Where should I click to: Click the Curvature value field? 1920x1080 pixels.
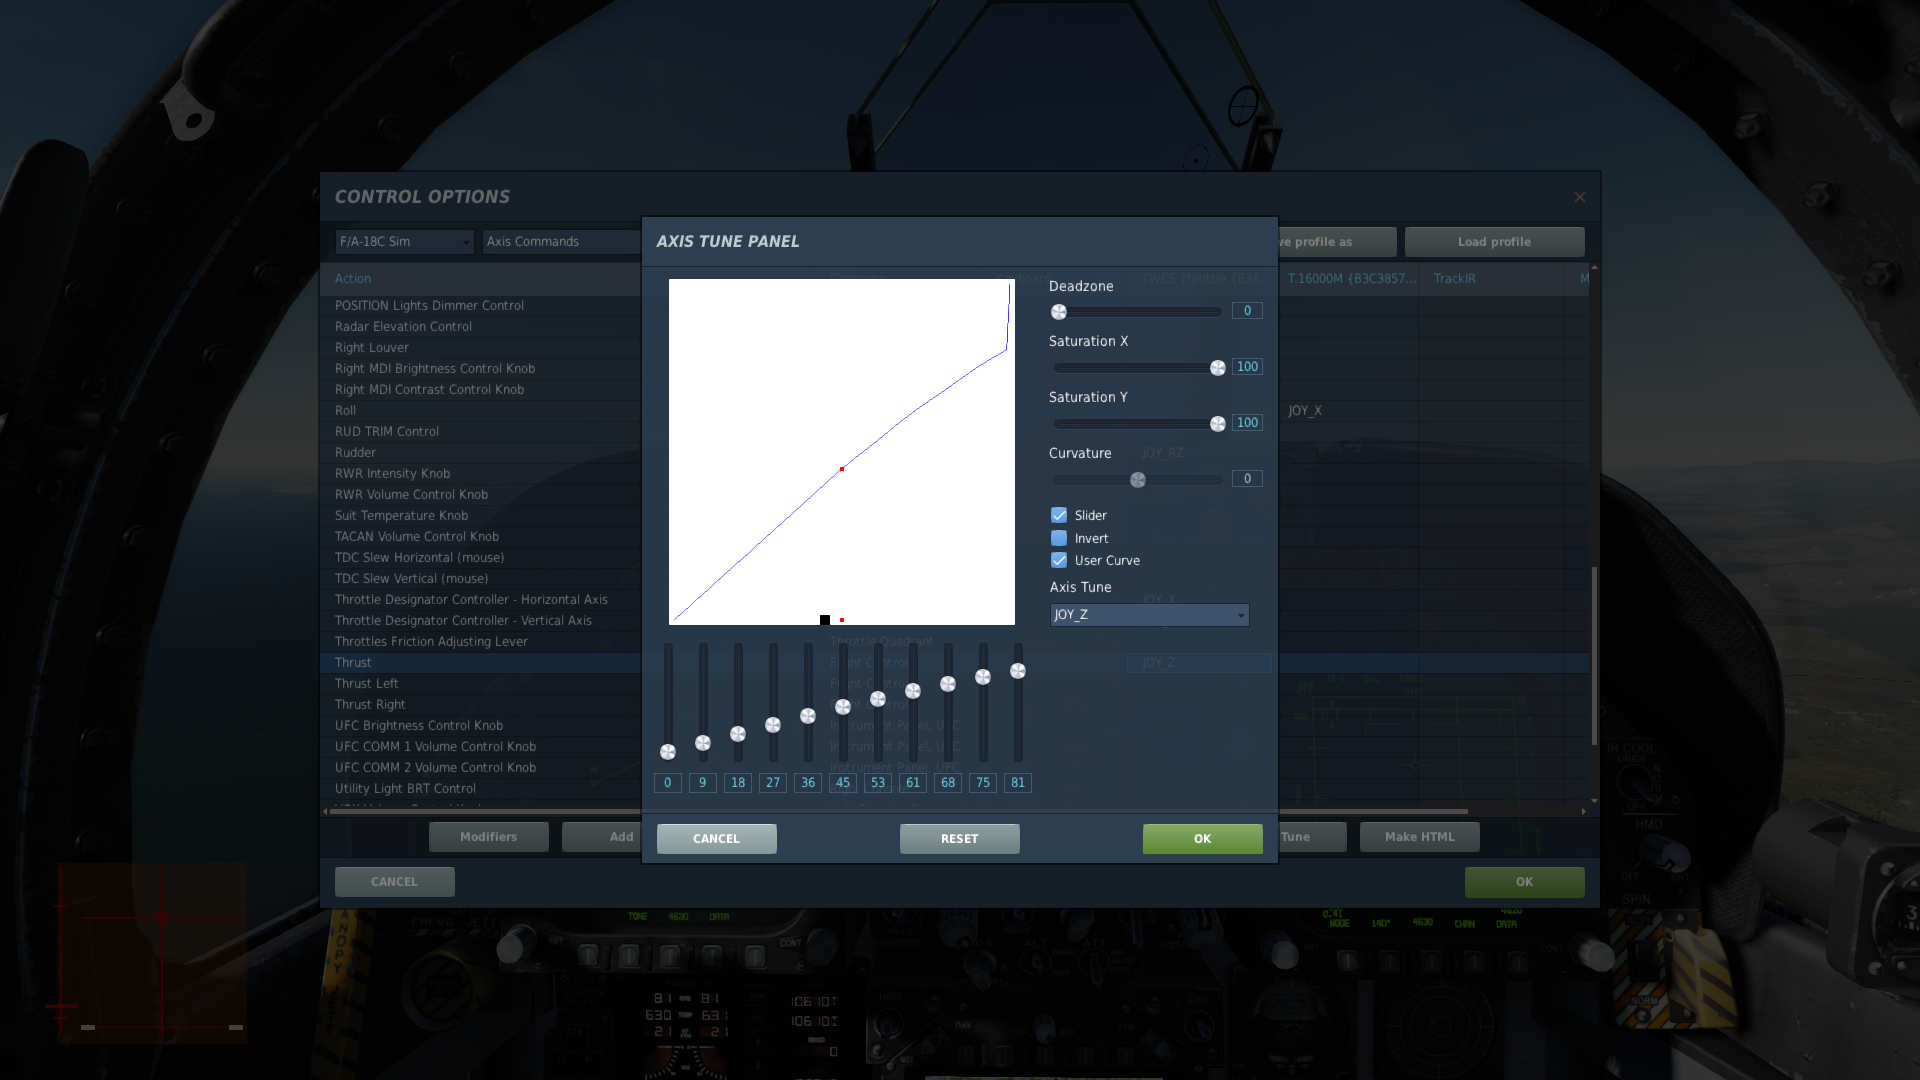[x=1247, y=479]
